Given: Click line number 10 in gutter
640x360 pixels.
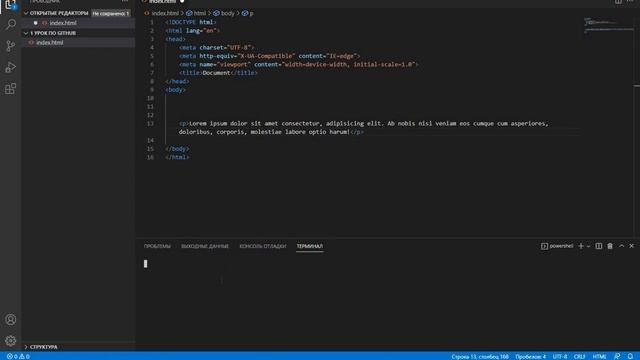Looking at the screenshot, I should [150, 98].
